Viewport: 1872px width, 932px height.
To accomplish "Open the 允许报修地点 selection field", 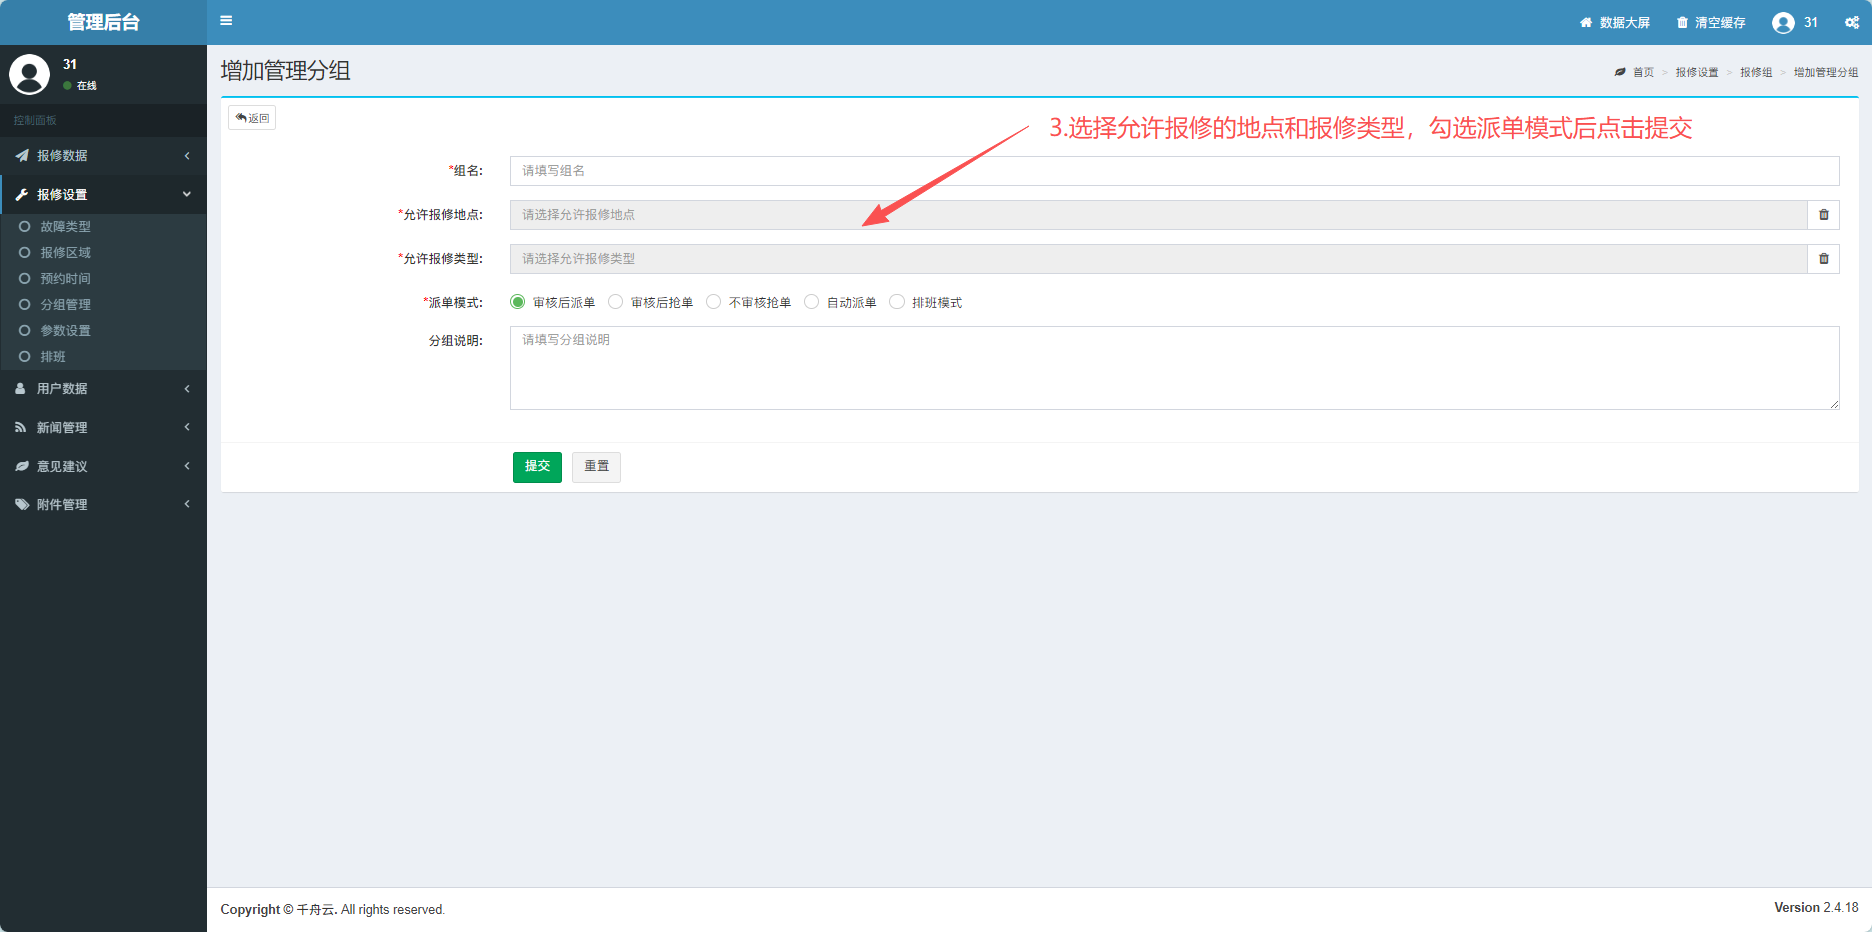I will point(1158,215).
